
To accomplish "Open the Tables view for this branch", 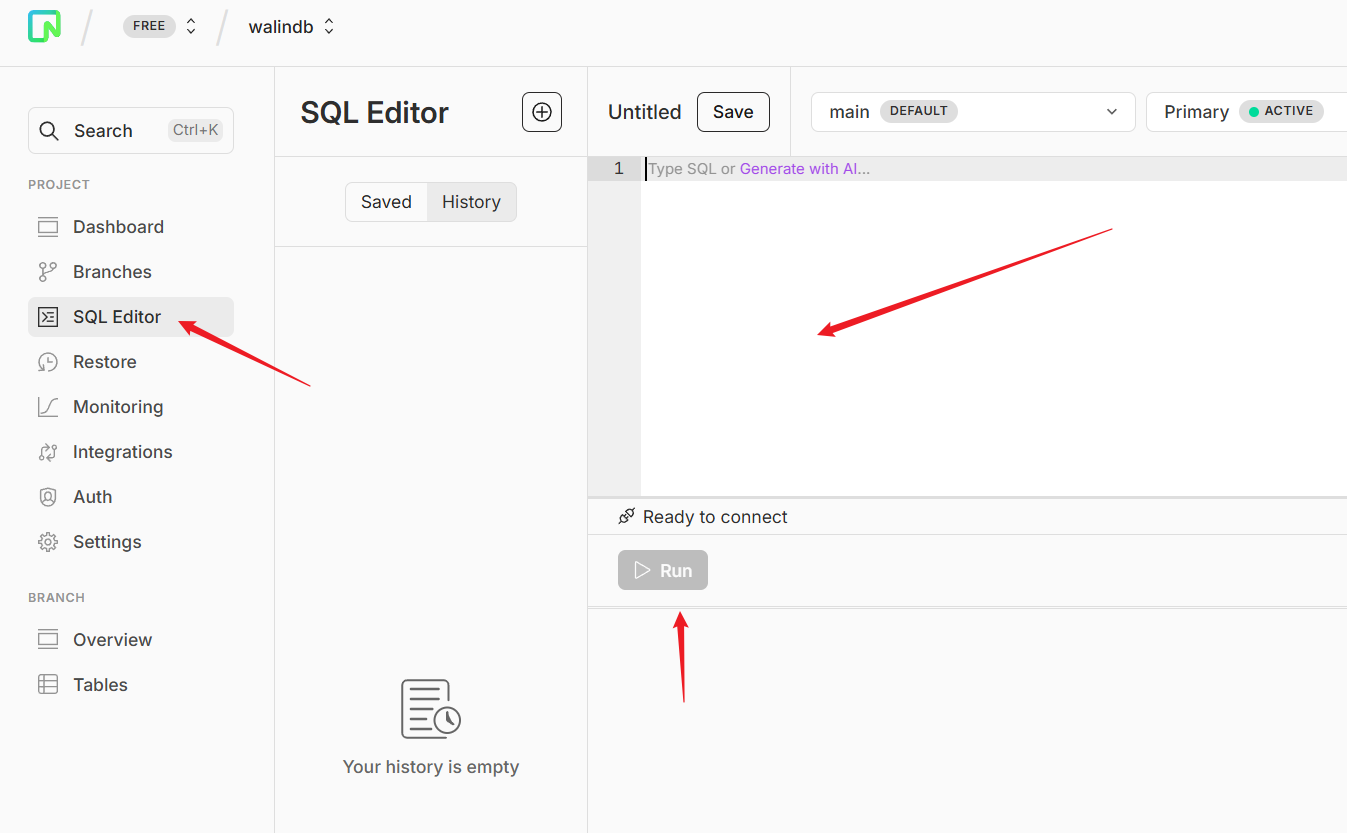I will click(x=100, y=684).
